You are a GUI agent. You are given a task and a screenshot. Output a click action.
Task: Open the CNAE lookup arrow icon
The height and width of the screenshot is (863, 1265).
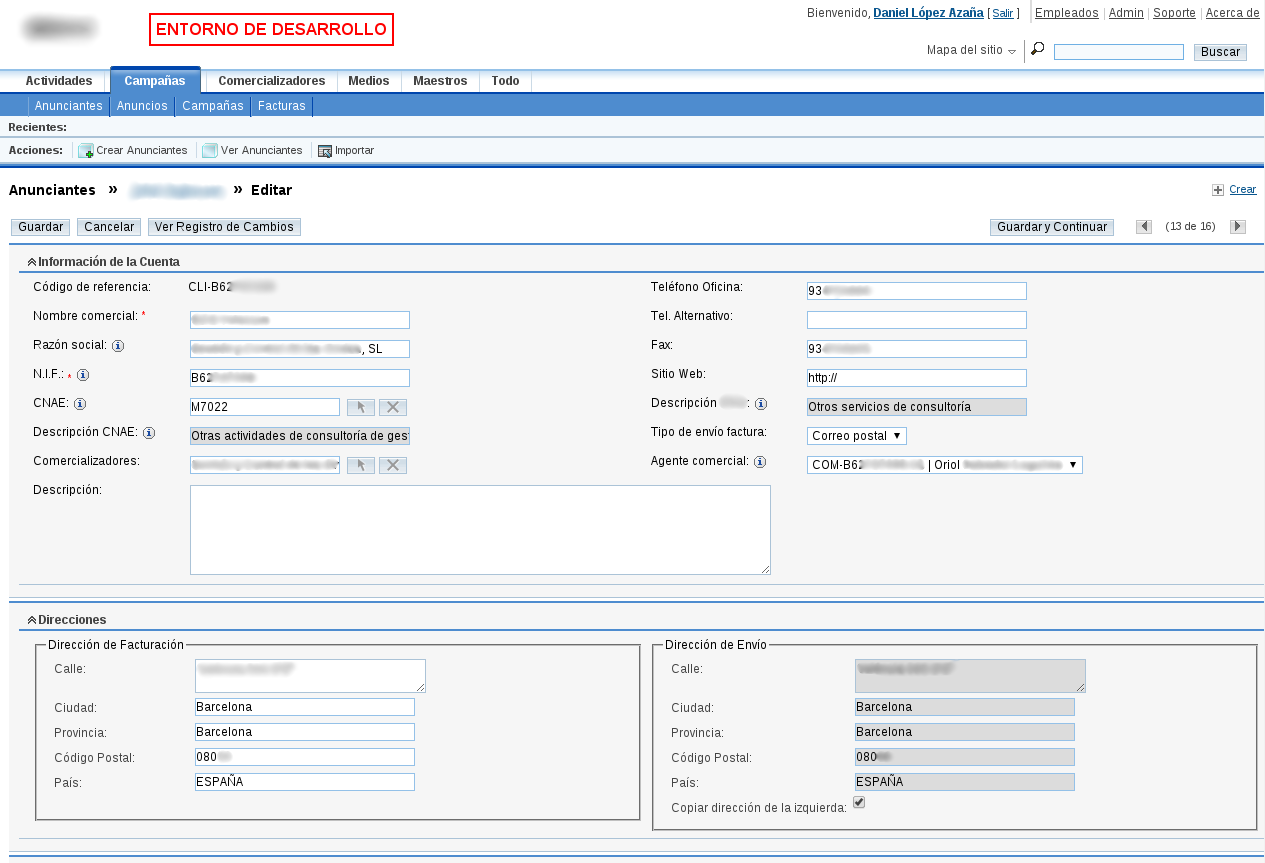pyautogui.click(x=361, y=407)
